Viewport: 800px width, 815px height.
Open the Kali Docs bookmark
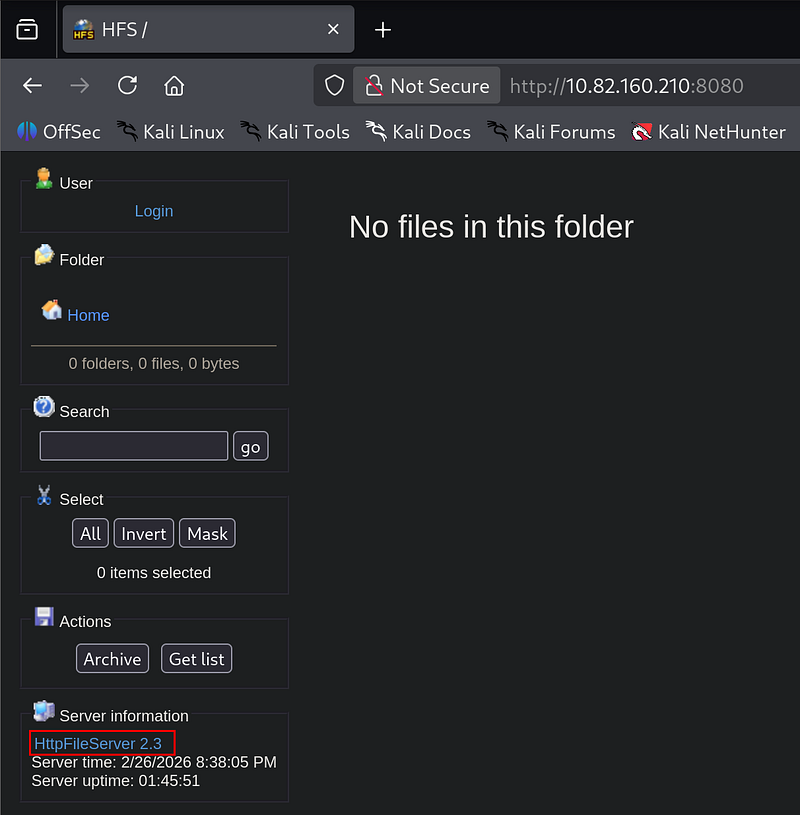click(418, 132)
